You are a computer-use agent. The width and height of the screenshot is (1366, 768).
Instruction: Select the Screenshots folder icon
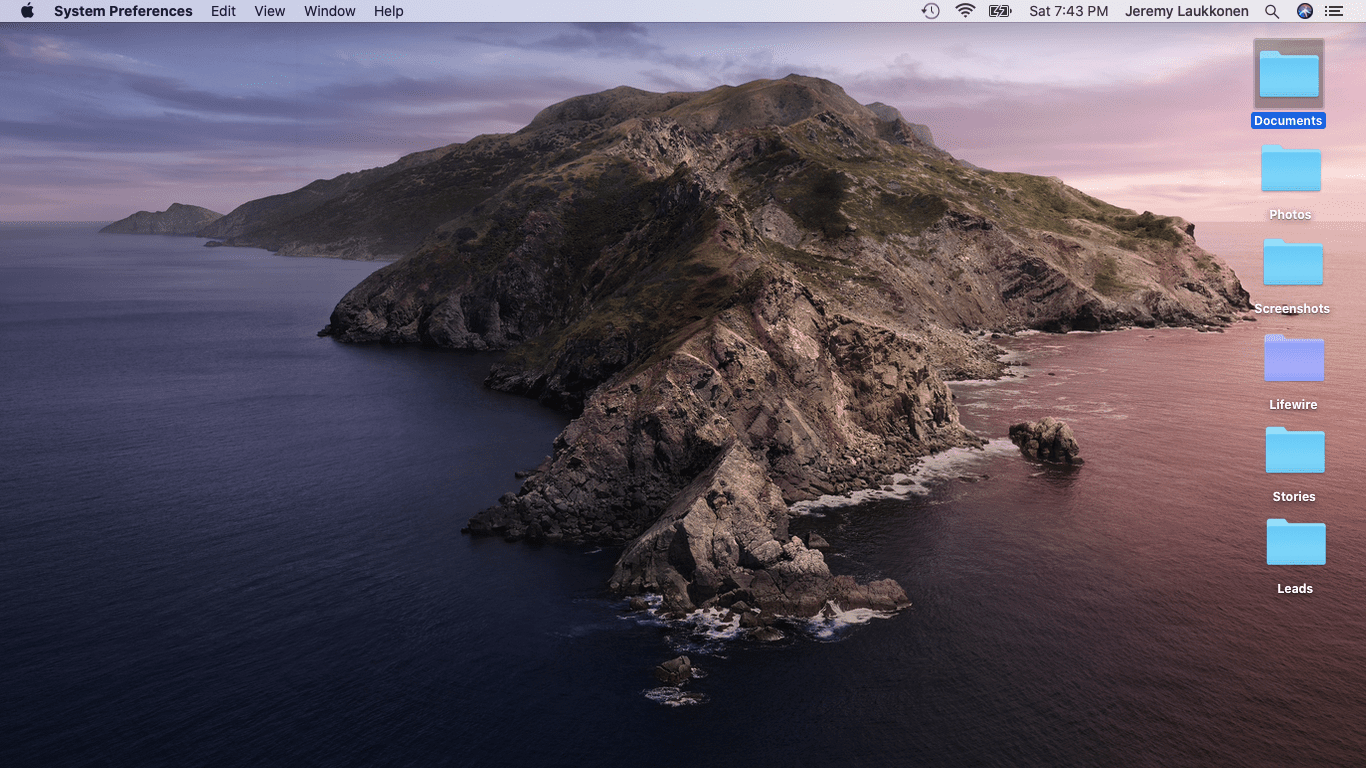tap(1293, 262)
